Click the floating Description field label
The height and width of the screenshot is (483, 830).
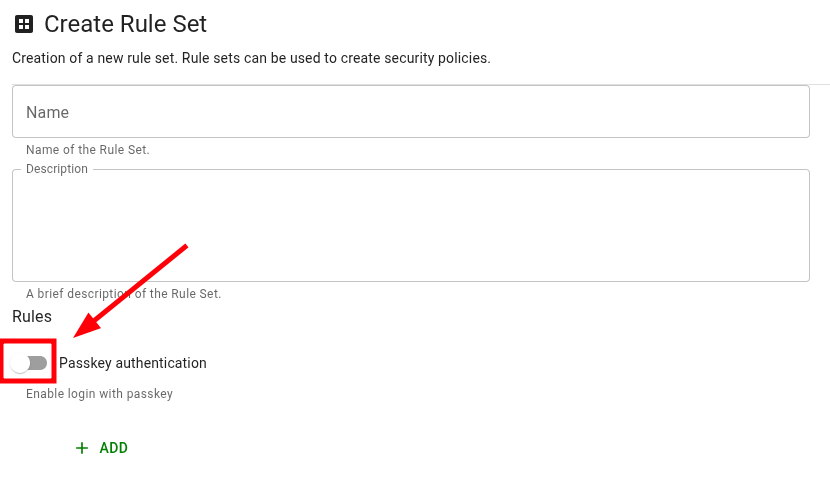[57, 169]
